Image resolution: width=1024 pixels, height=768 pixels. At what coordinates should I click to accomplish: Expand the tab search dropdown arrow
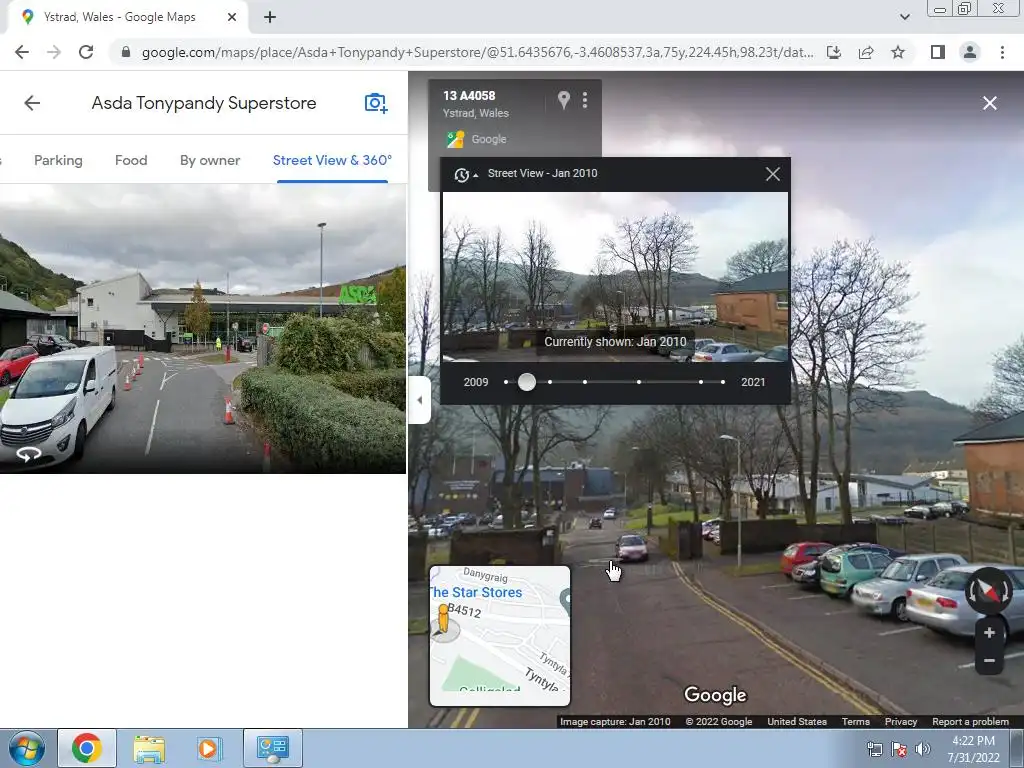click(x=904, y=18)
